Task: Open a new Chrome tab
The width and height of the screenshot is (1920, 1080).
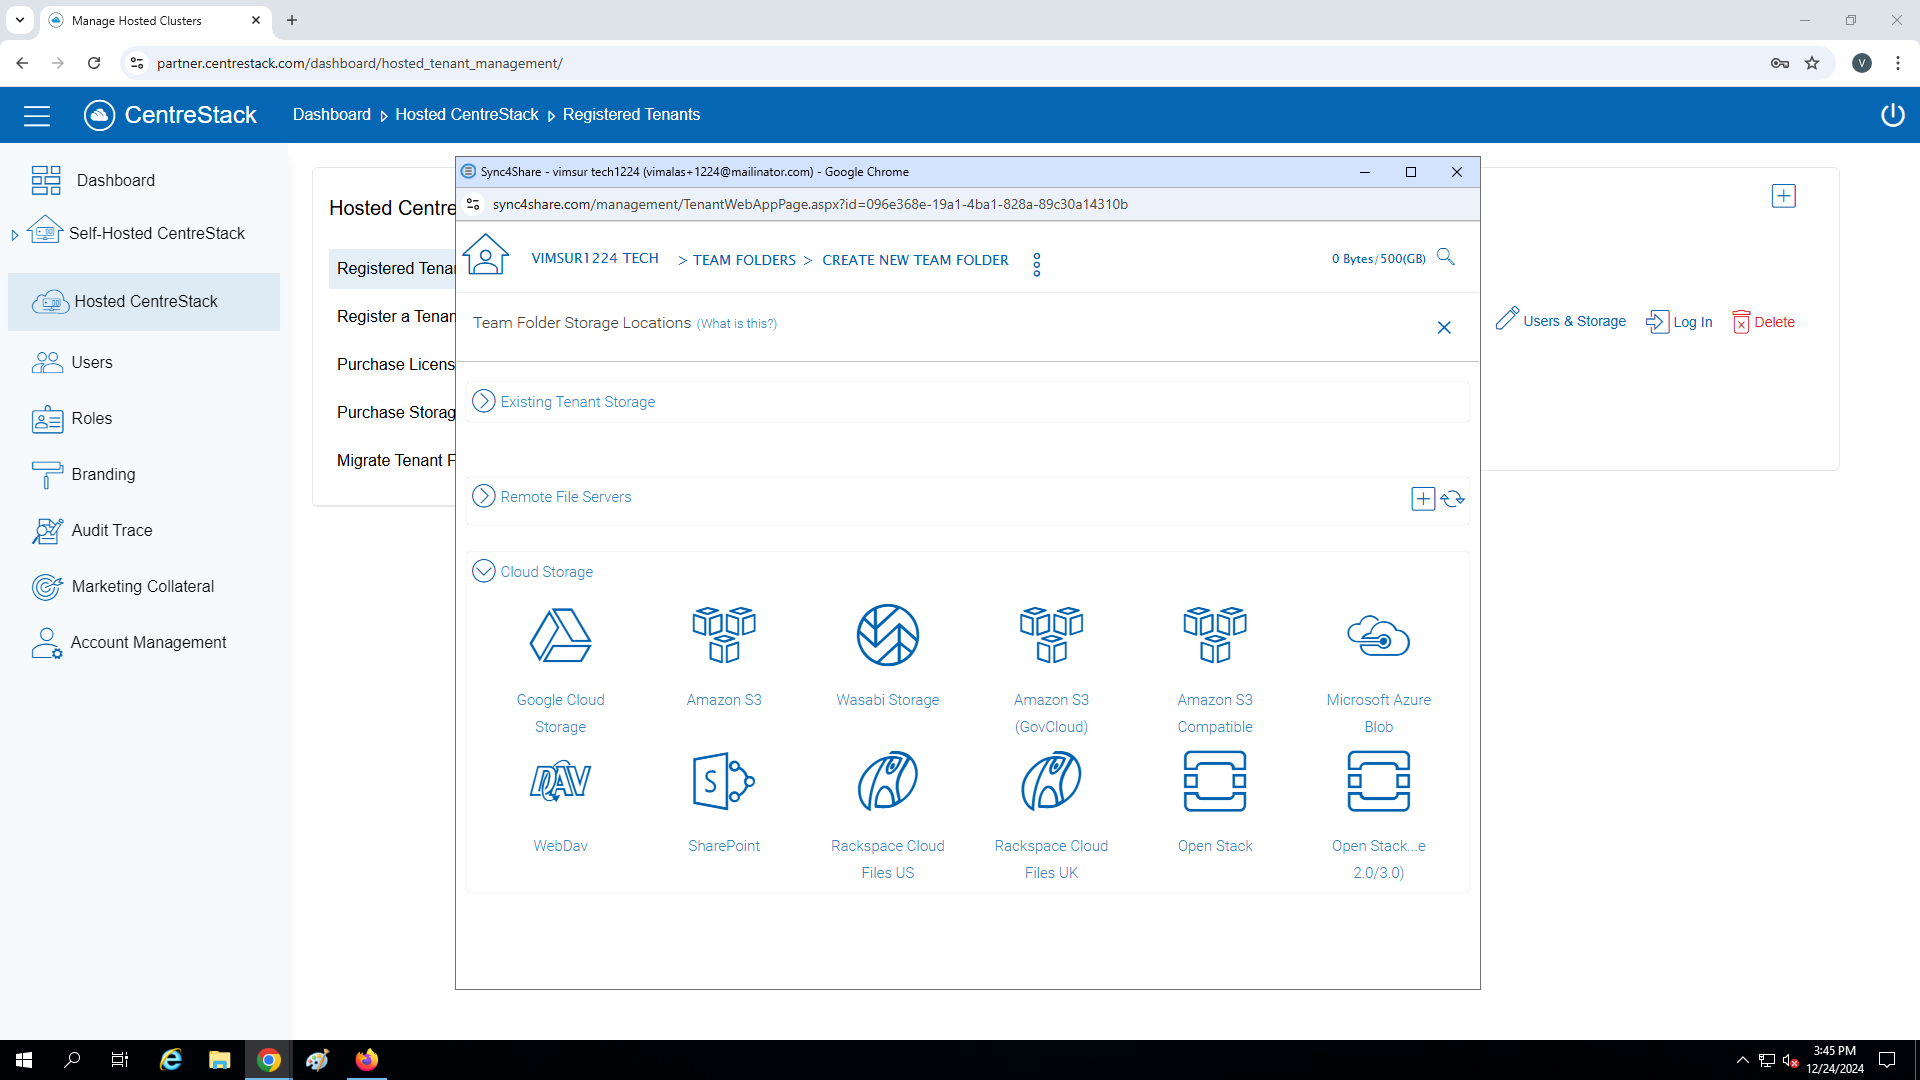Action: tap(292, 20)
